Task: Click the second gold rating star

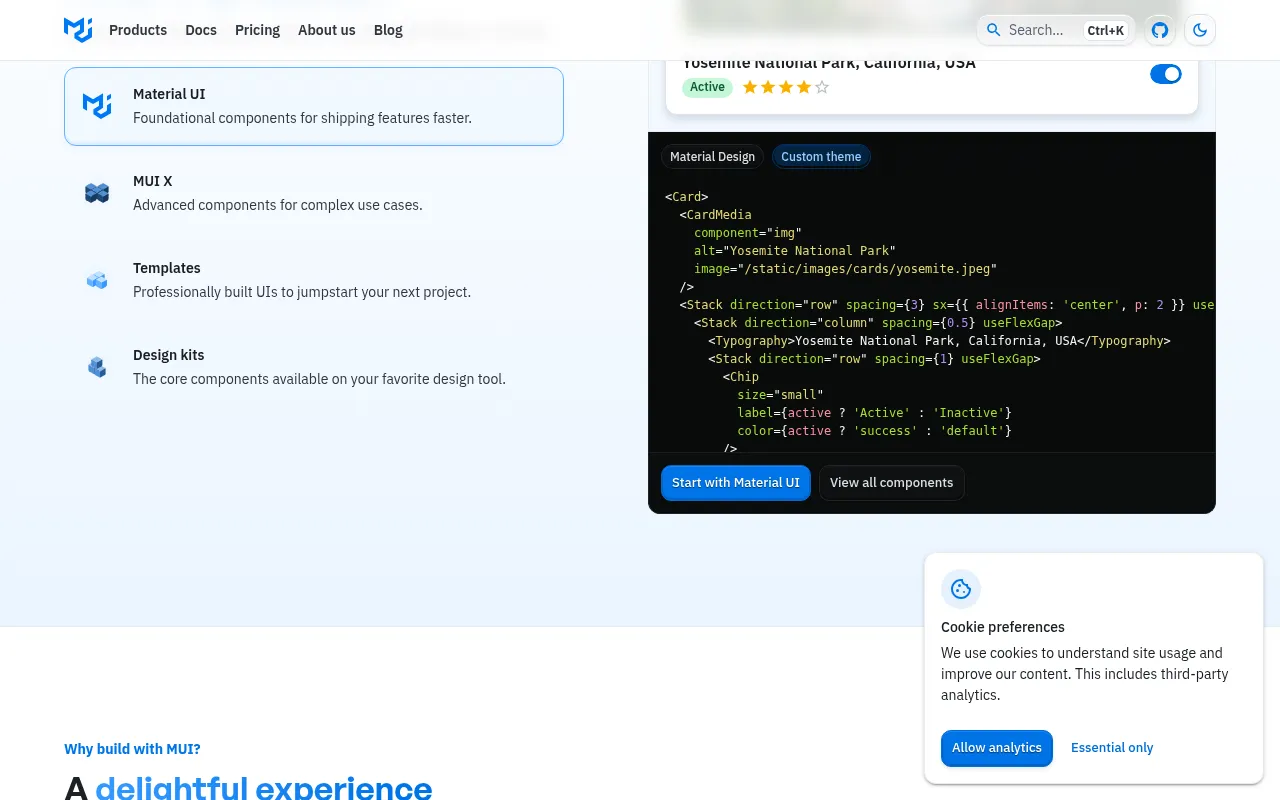Action: (768, 87)
